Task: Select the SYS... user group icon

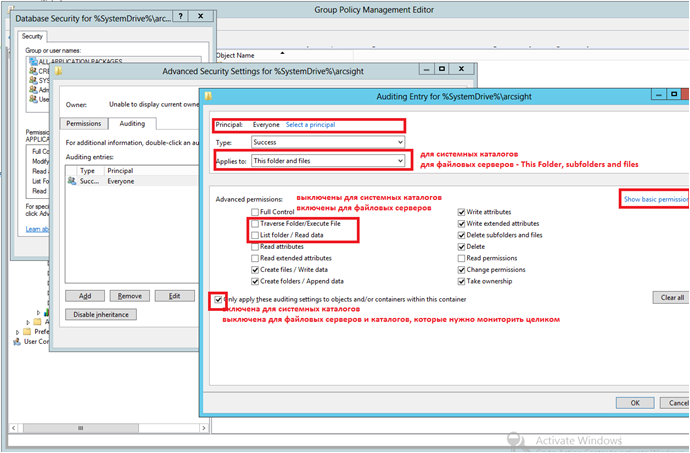Action: 33,80
